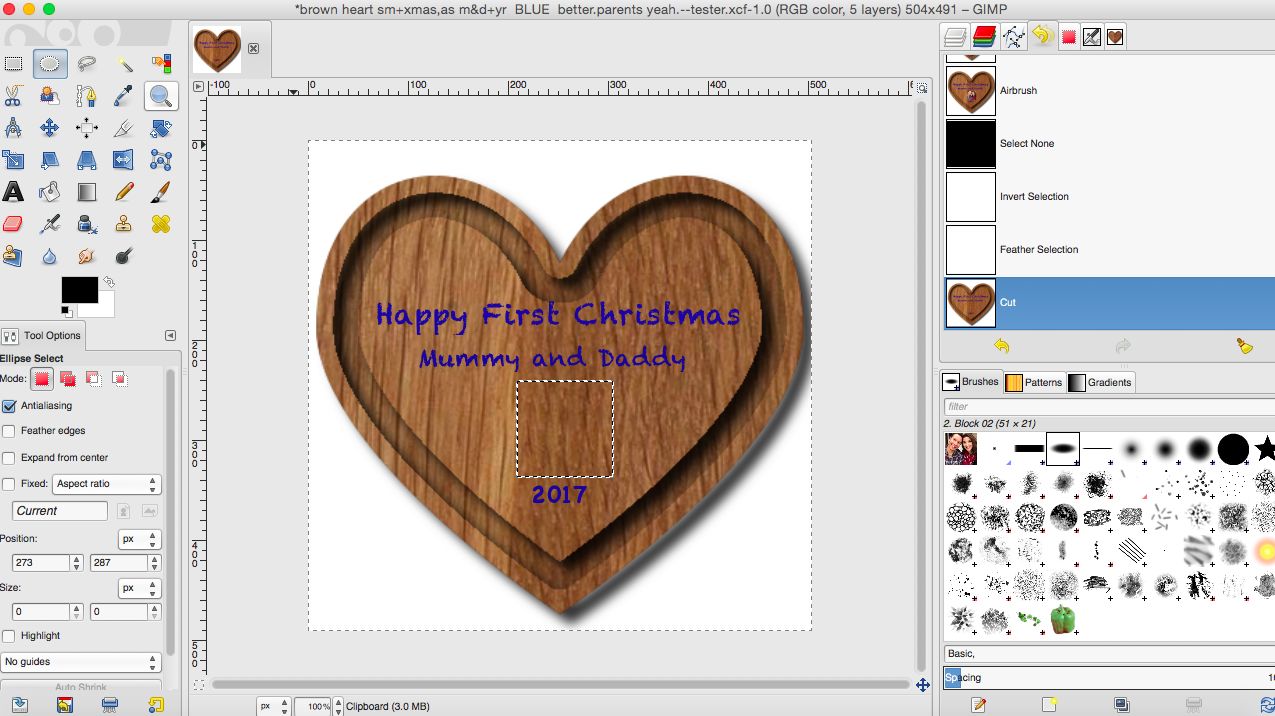Select the Move tool
1275x716 pixels.
(x=49, y=128)
